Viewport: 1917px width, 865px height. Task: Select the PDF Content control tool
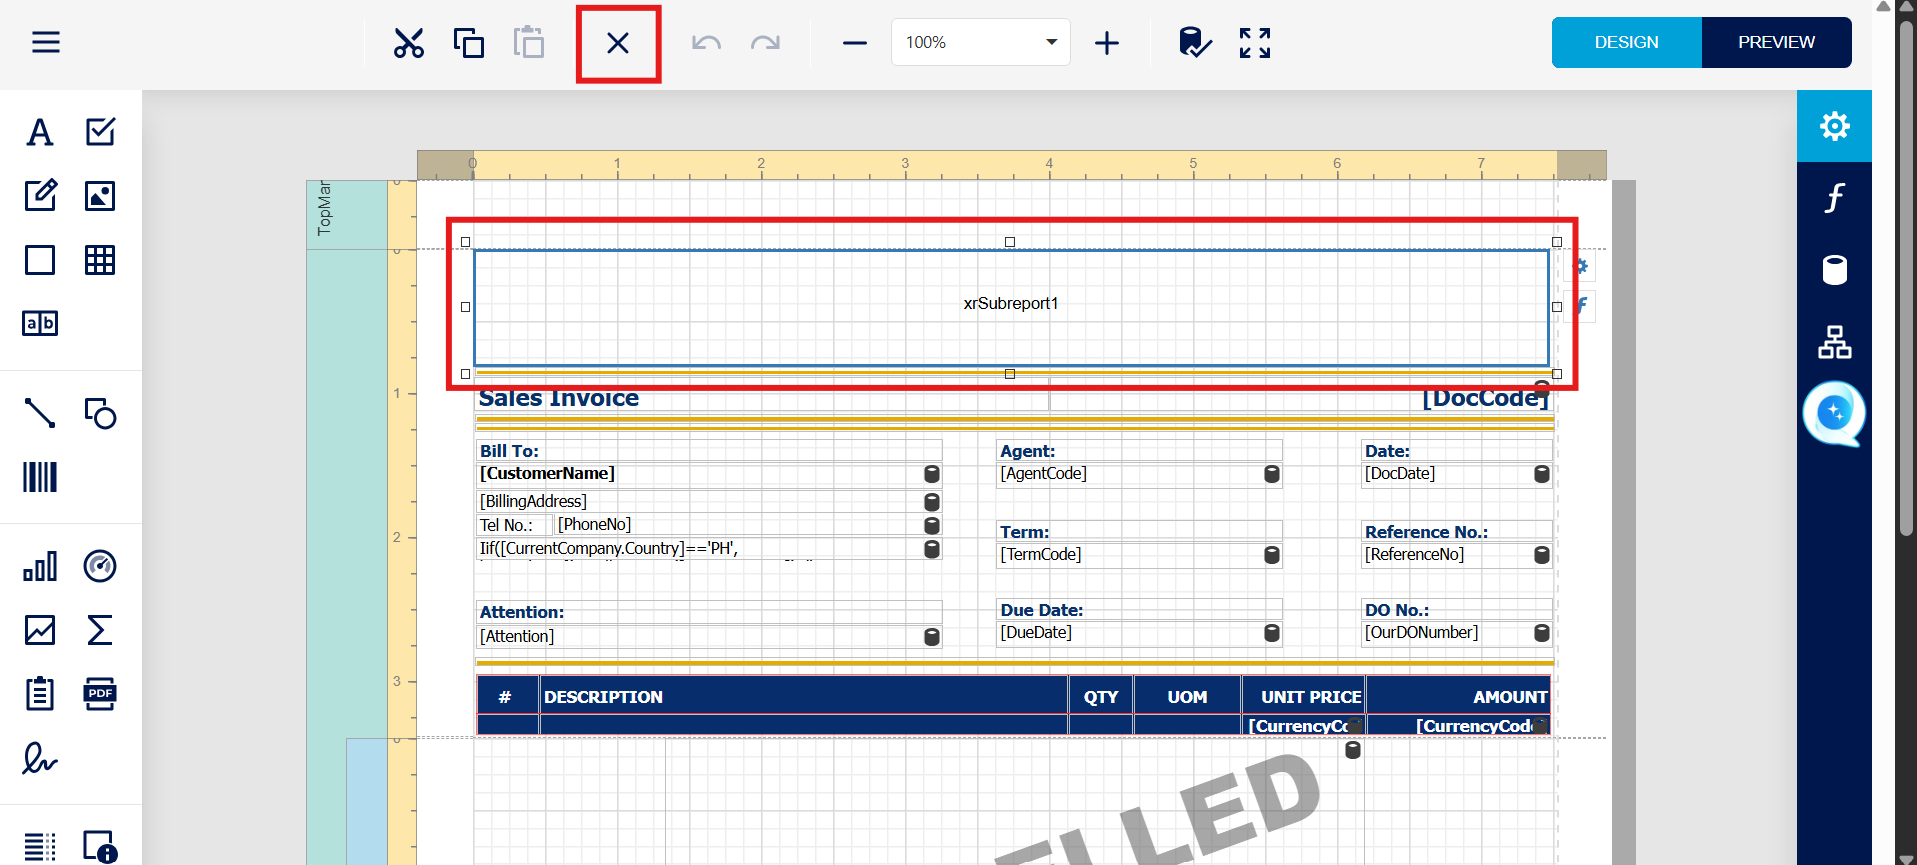[100, 694]
